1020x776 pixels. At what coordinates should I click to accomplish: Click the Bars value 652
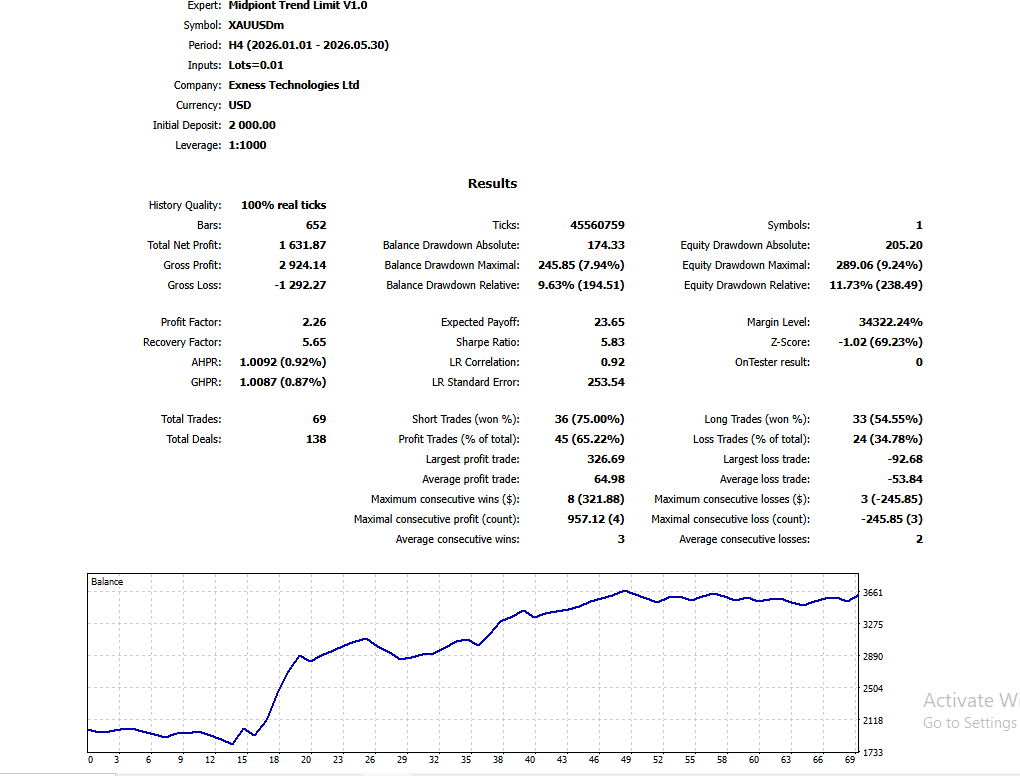pyautogui.click(x=316, y=225)
